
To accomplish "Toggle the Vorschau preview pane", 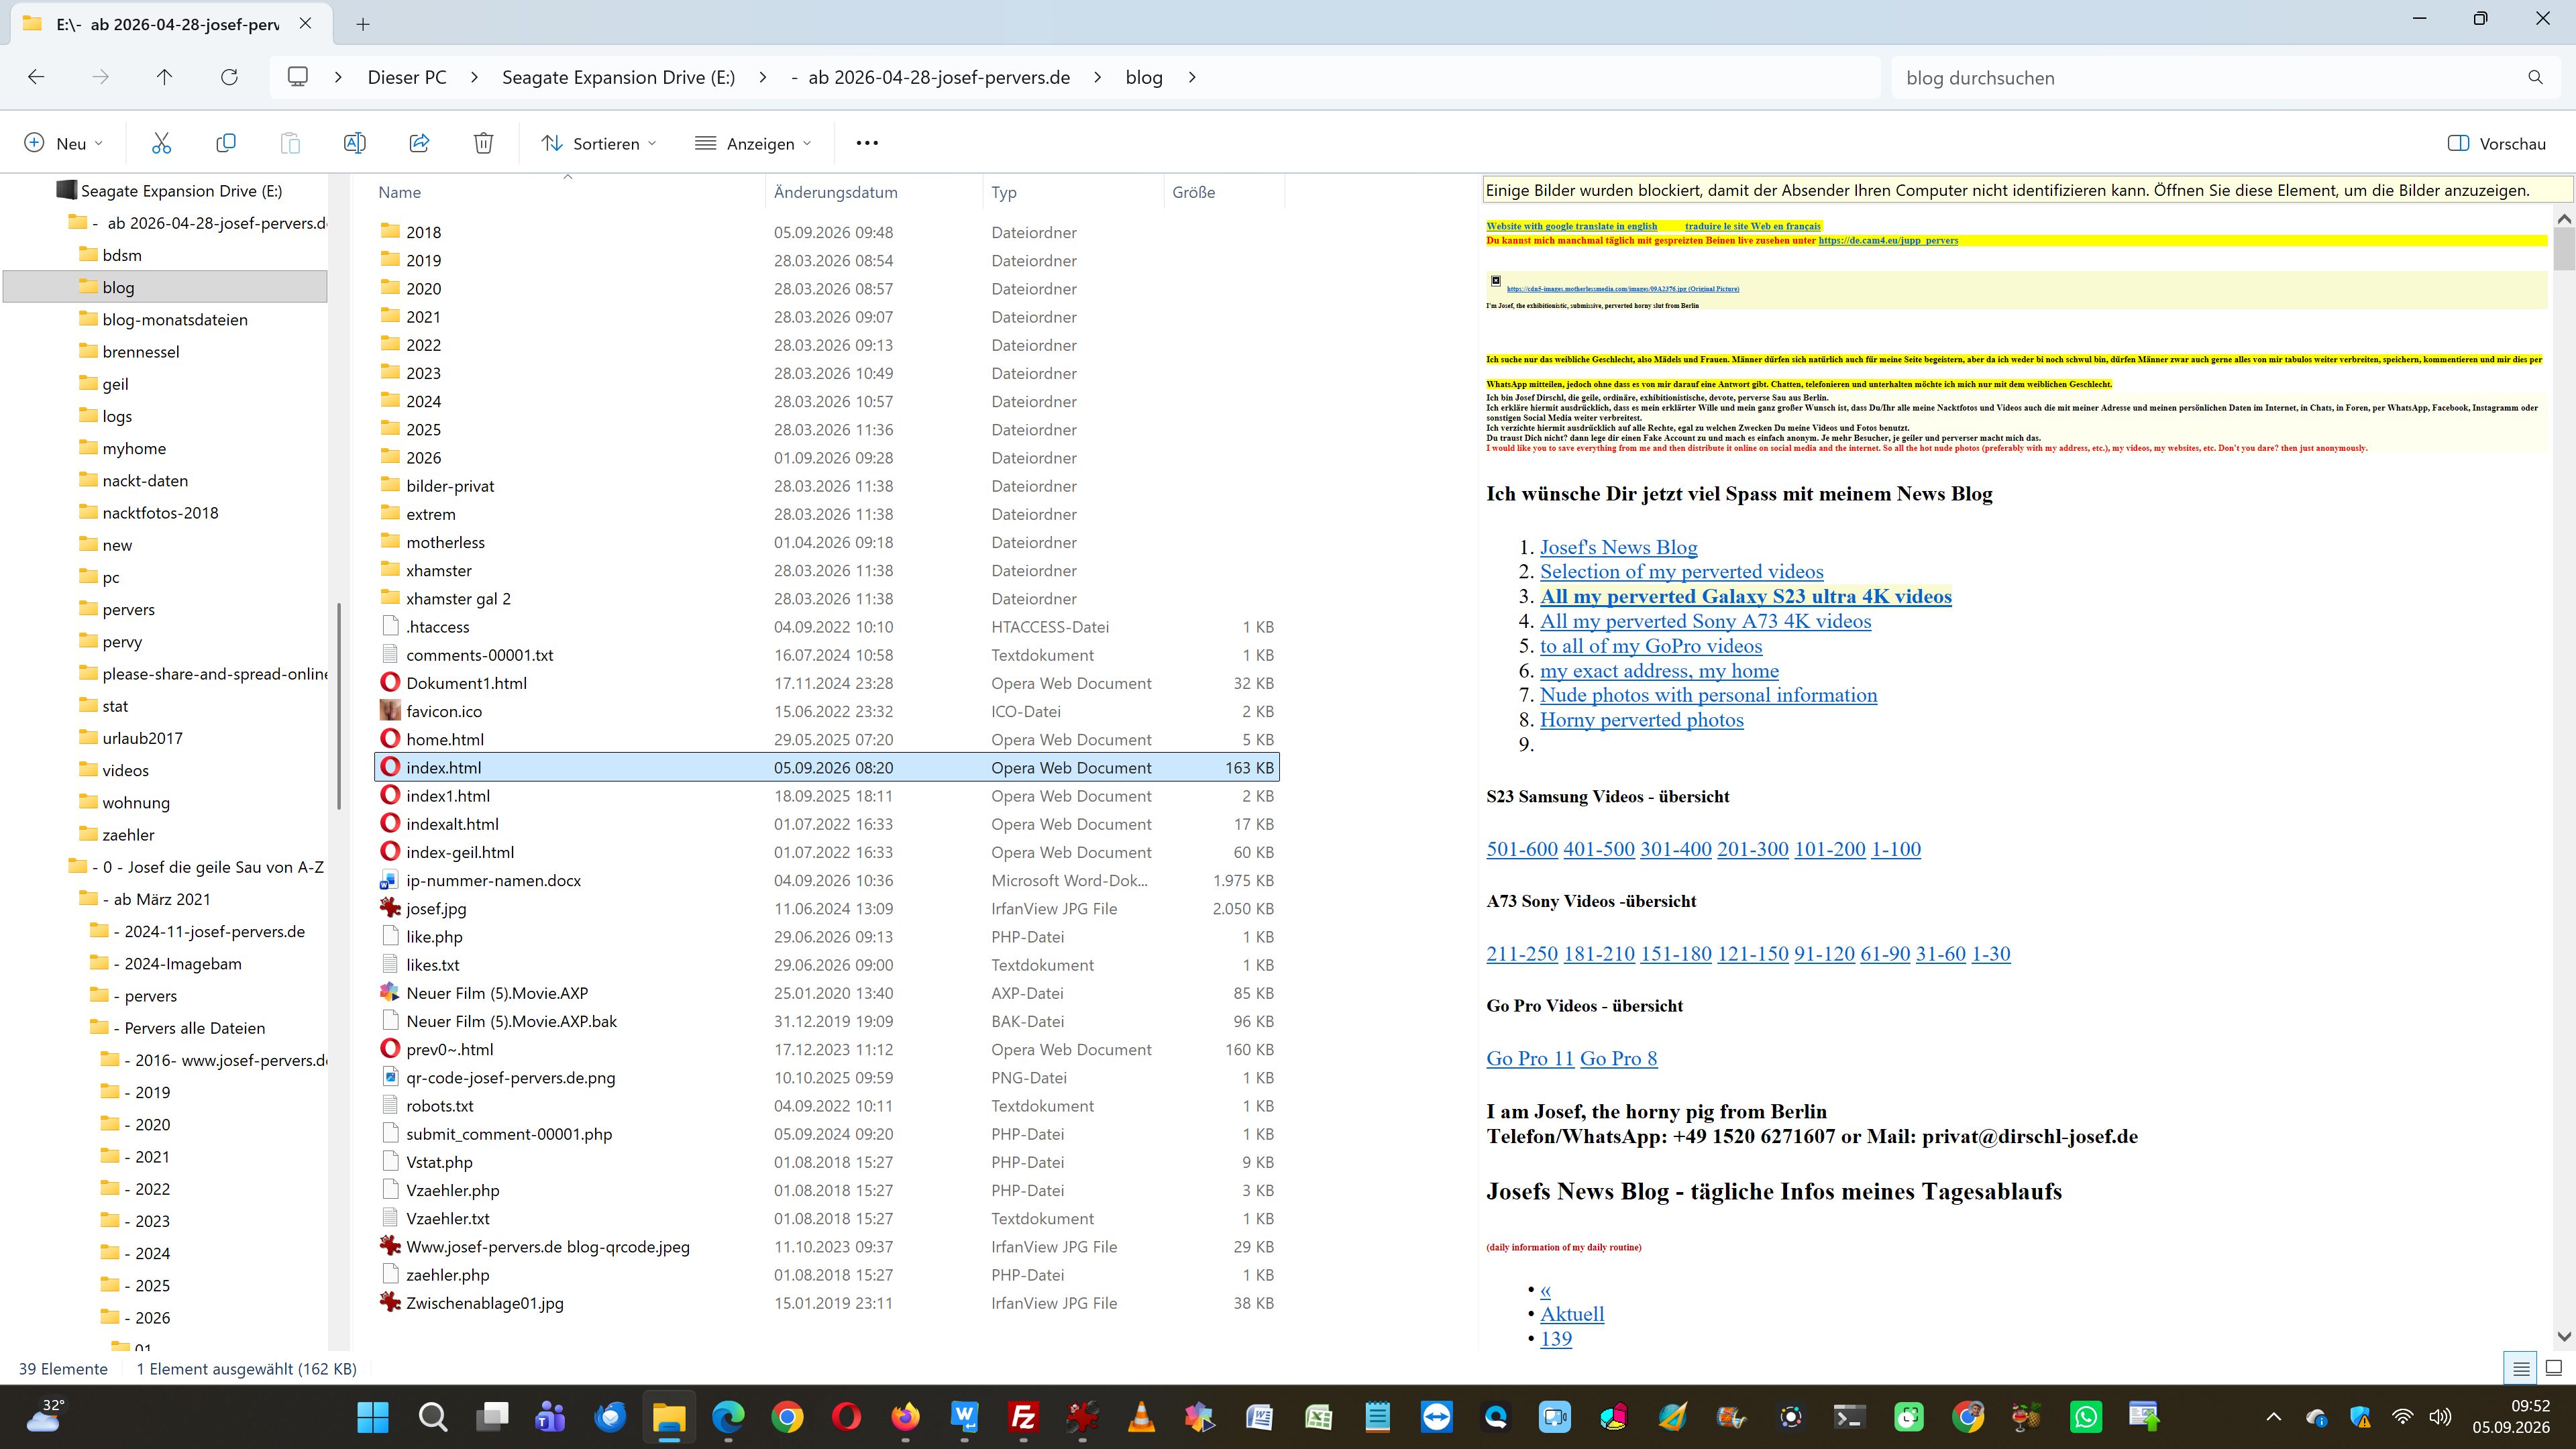I will (2496, 143).
